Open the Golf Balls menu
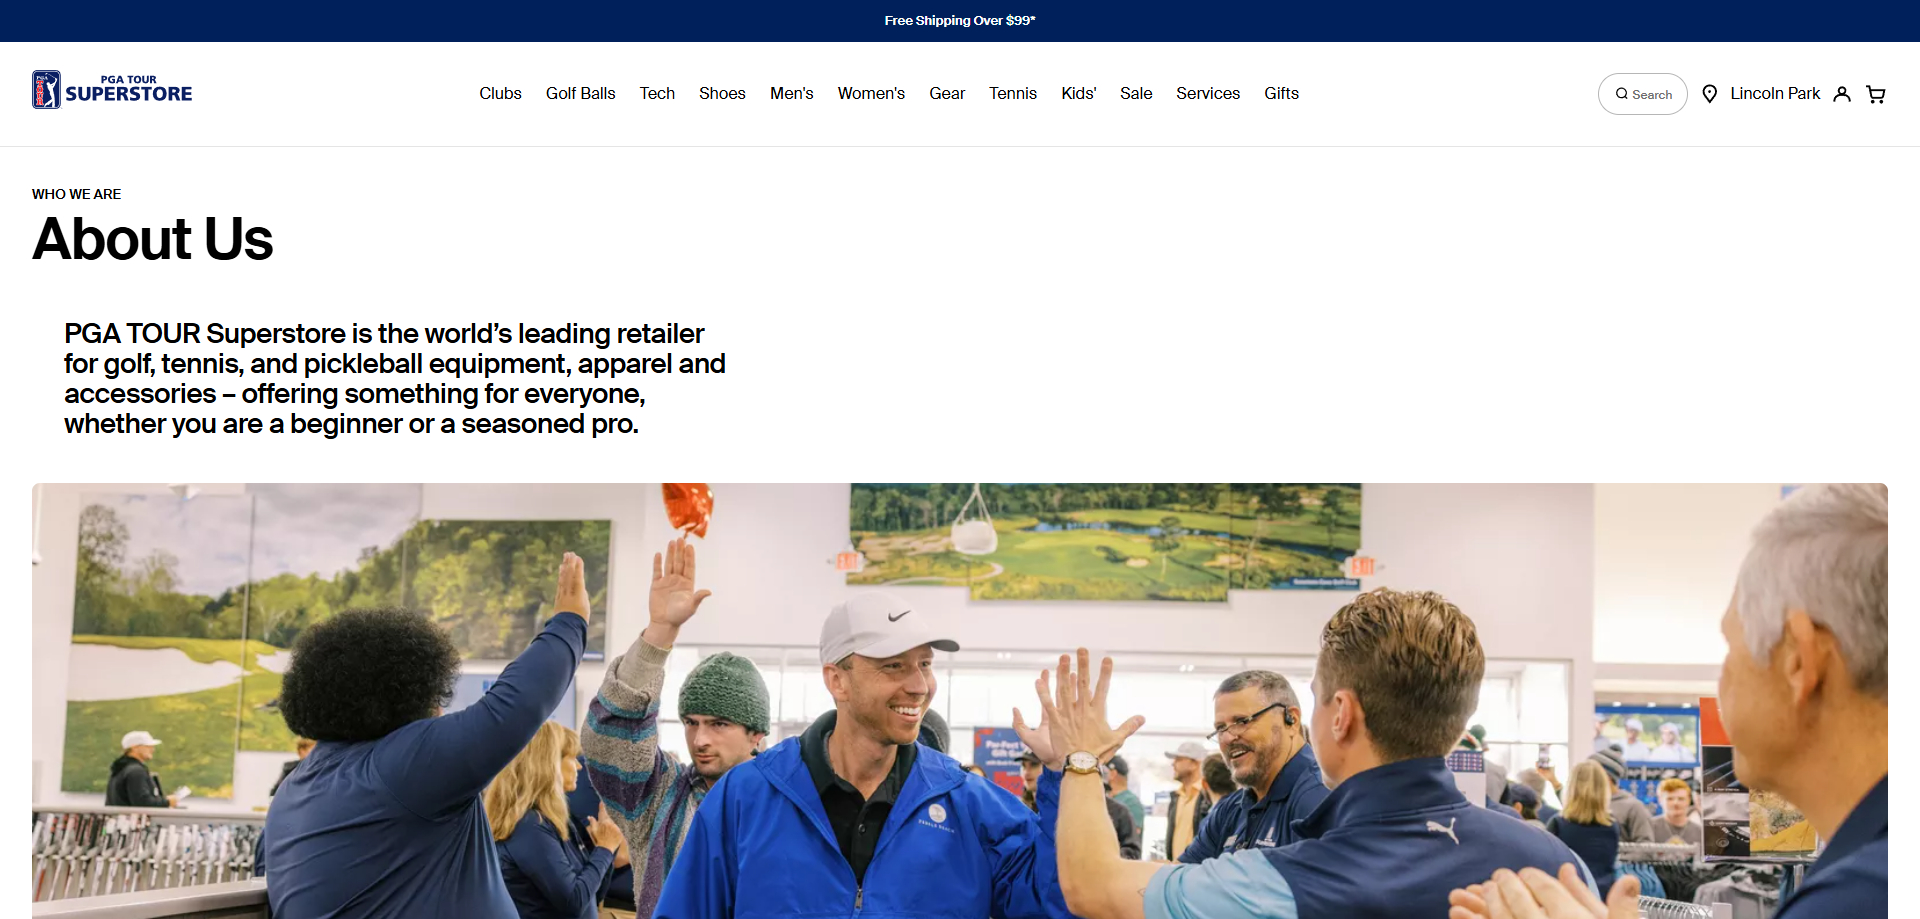This screenshot has height=919, width=1920. [x=580, y=93]
